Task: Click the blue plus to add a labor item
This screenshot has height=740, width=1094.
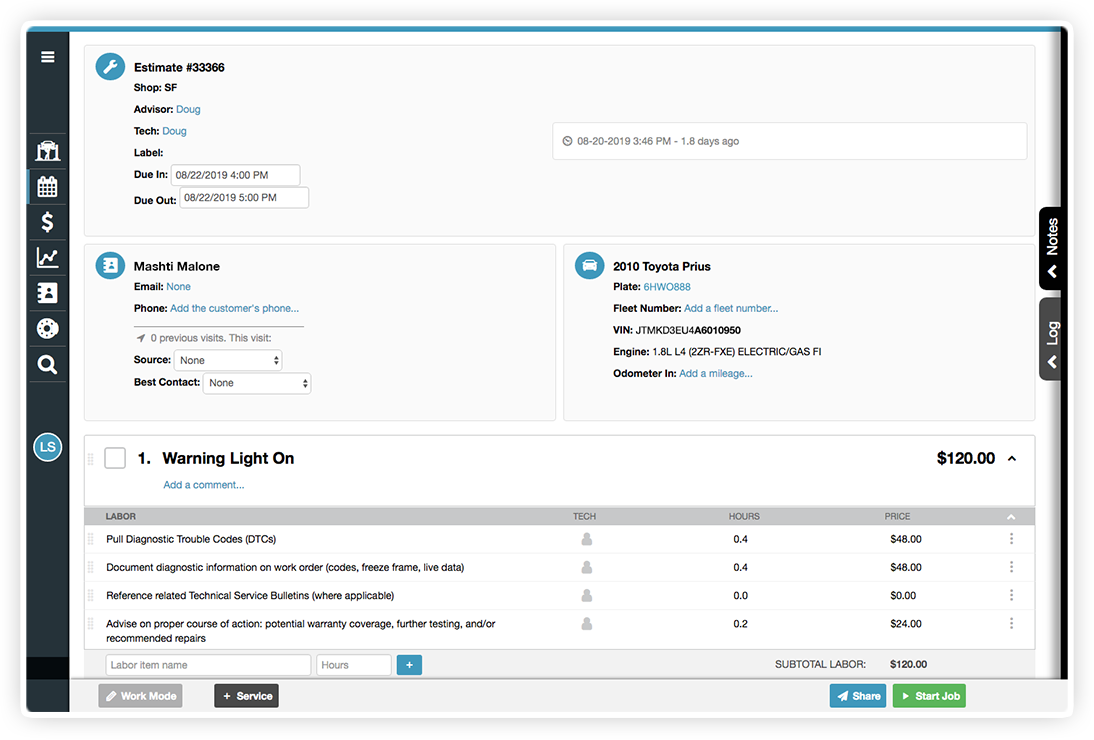Action: (409, 664)
